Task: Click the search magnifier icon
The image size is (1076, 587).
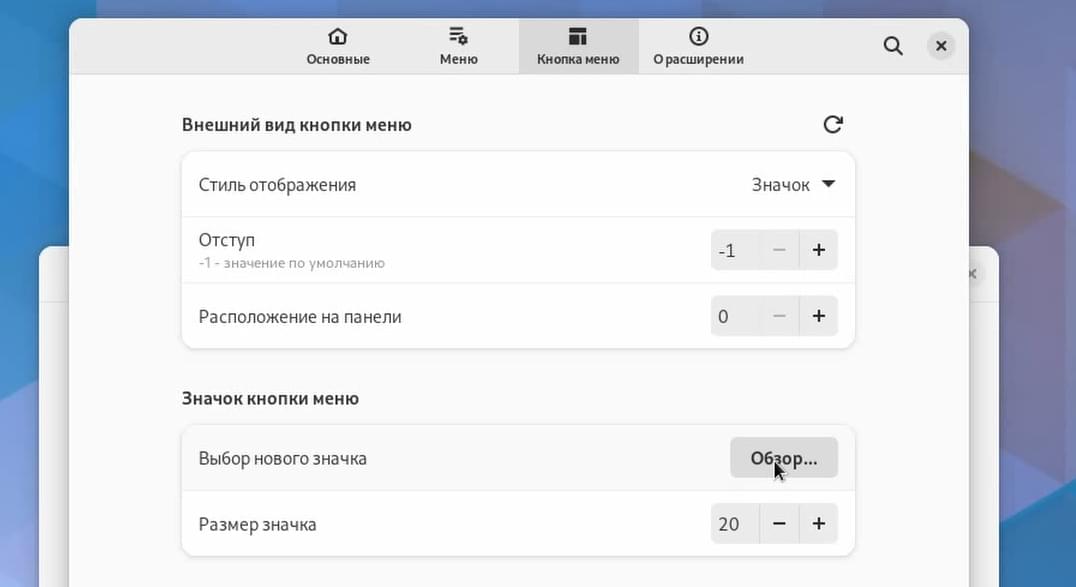Action: click(893, 46)
